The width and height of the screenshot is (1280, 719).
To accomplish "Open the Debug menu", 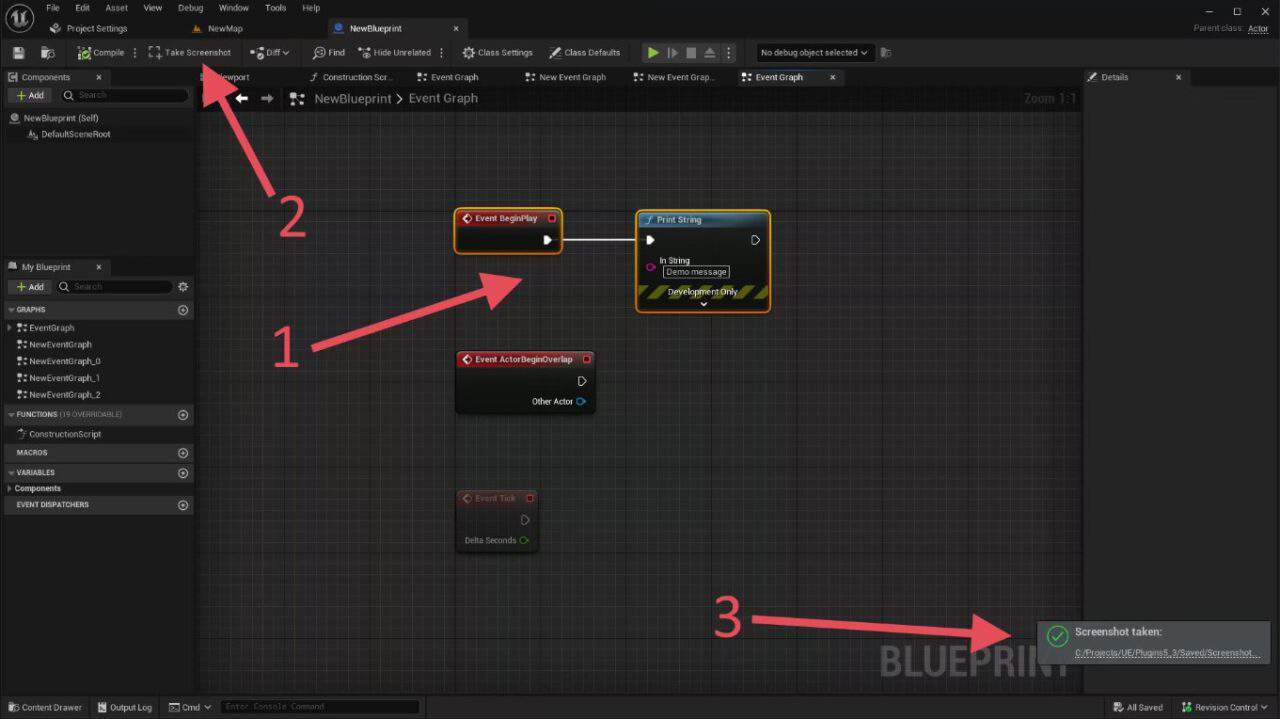I will point(190,8).
